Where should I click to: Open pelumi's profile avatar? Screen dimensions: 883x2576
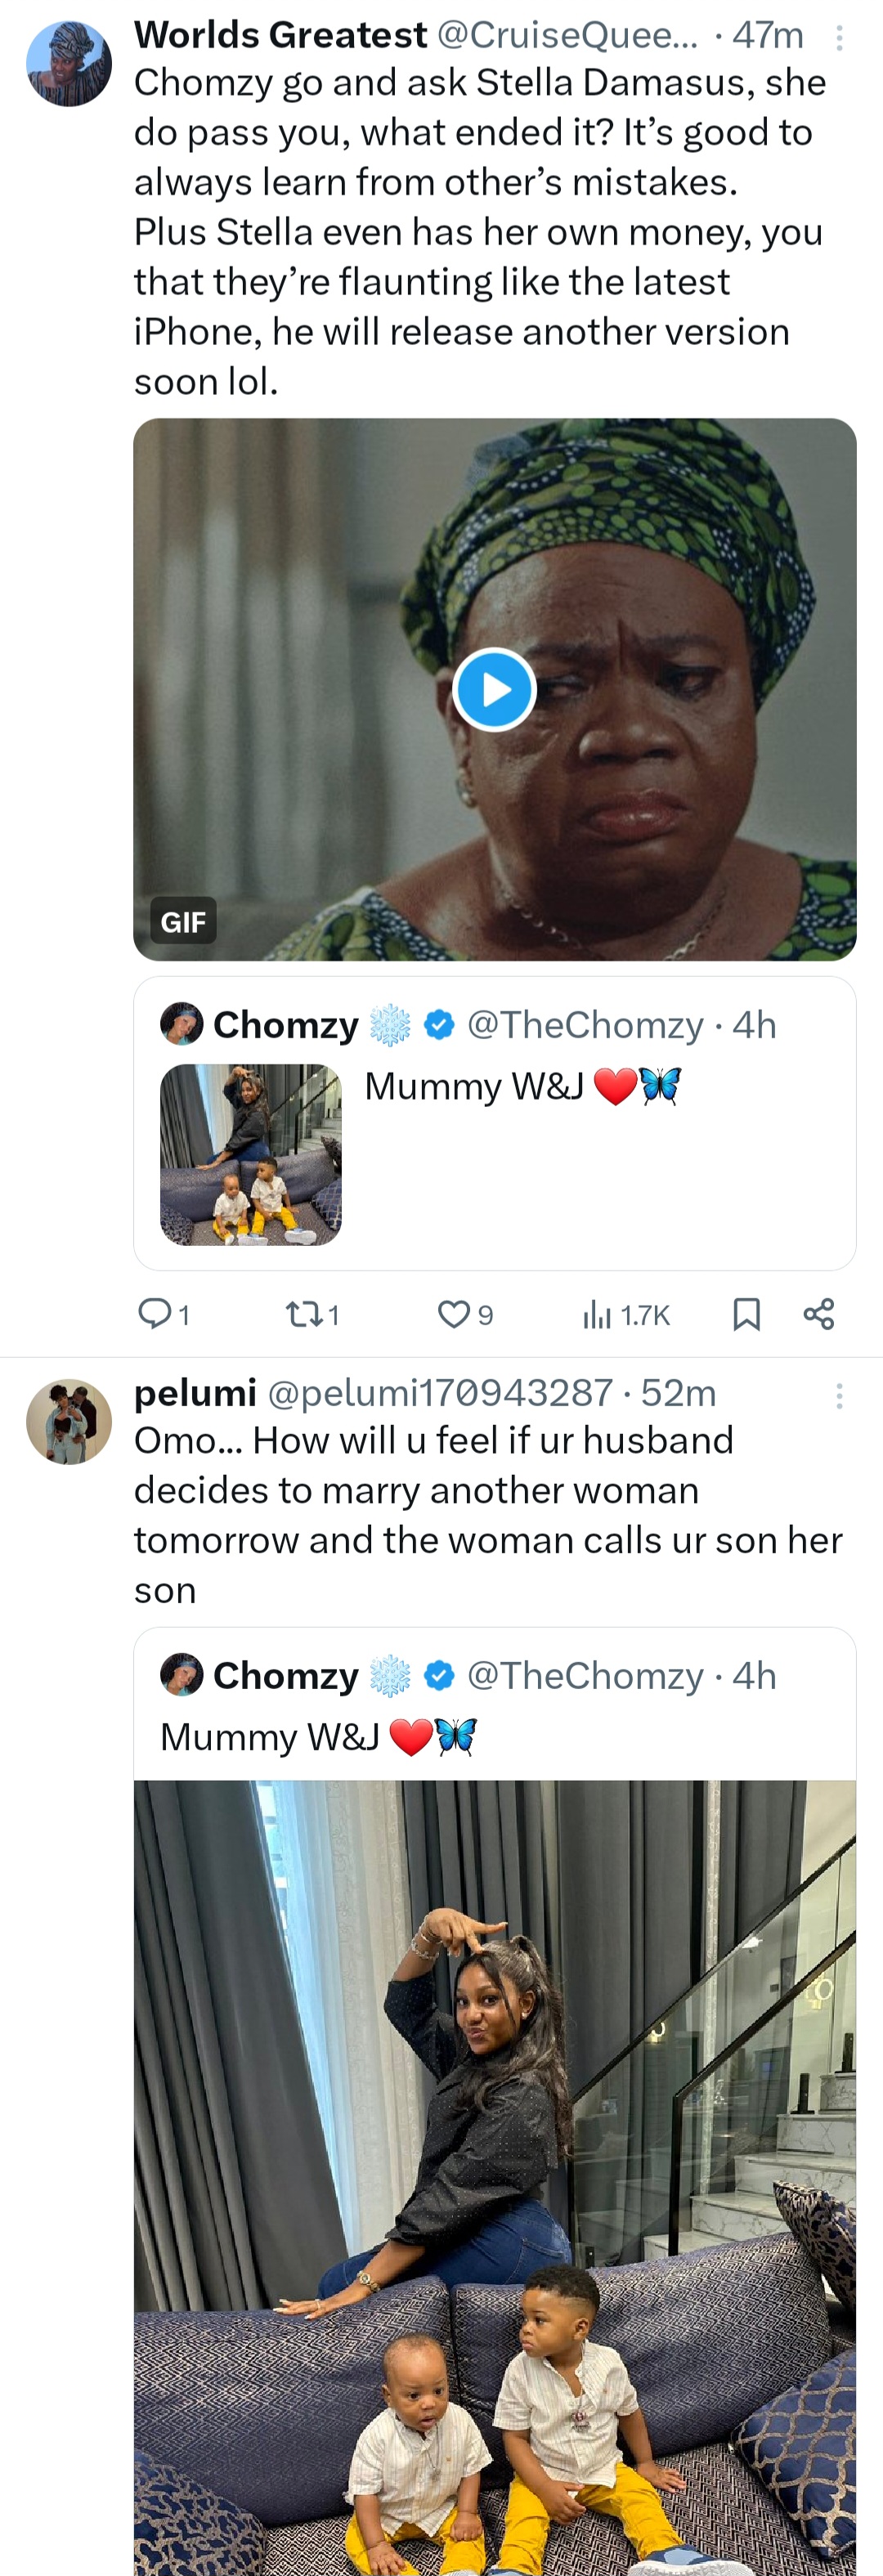[69, 1421]
